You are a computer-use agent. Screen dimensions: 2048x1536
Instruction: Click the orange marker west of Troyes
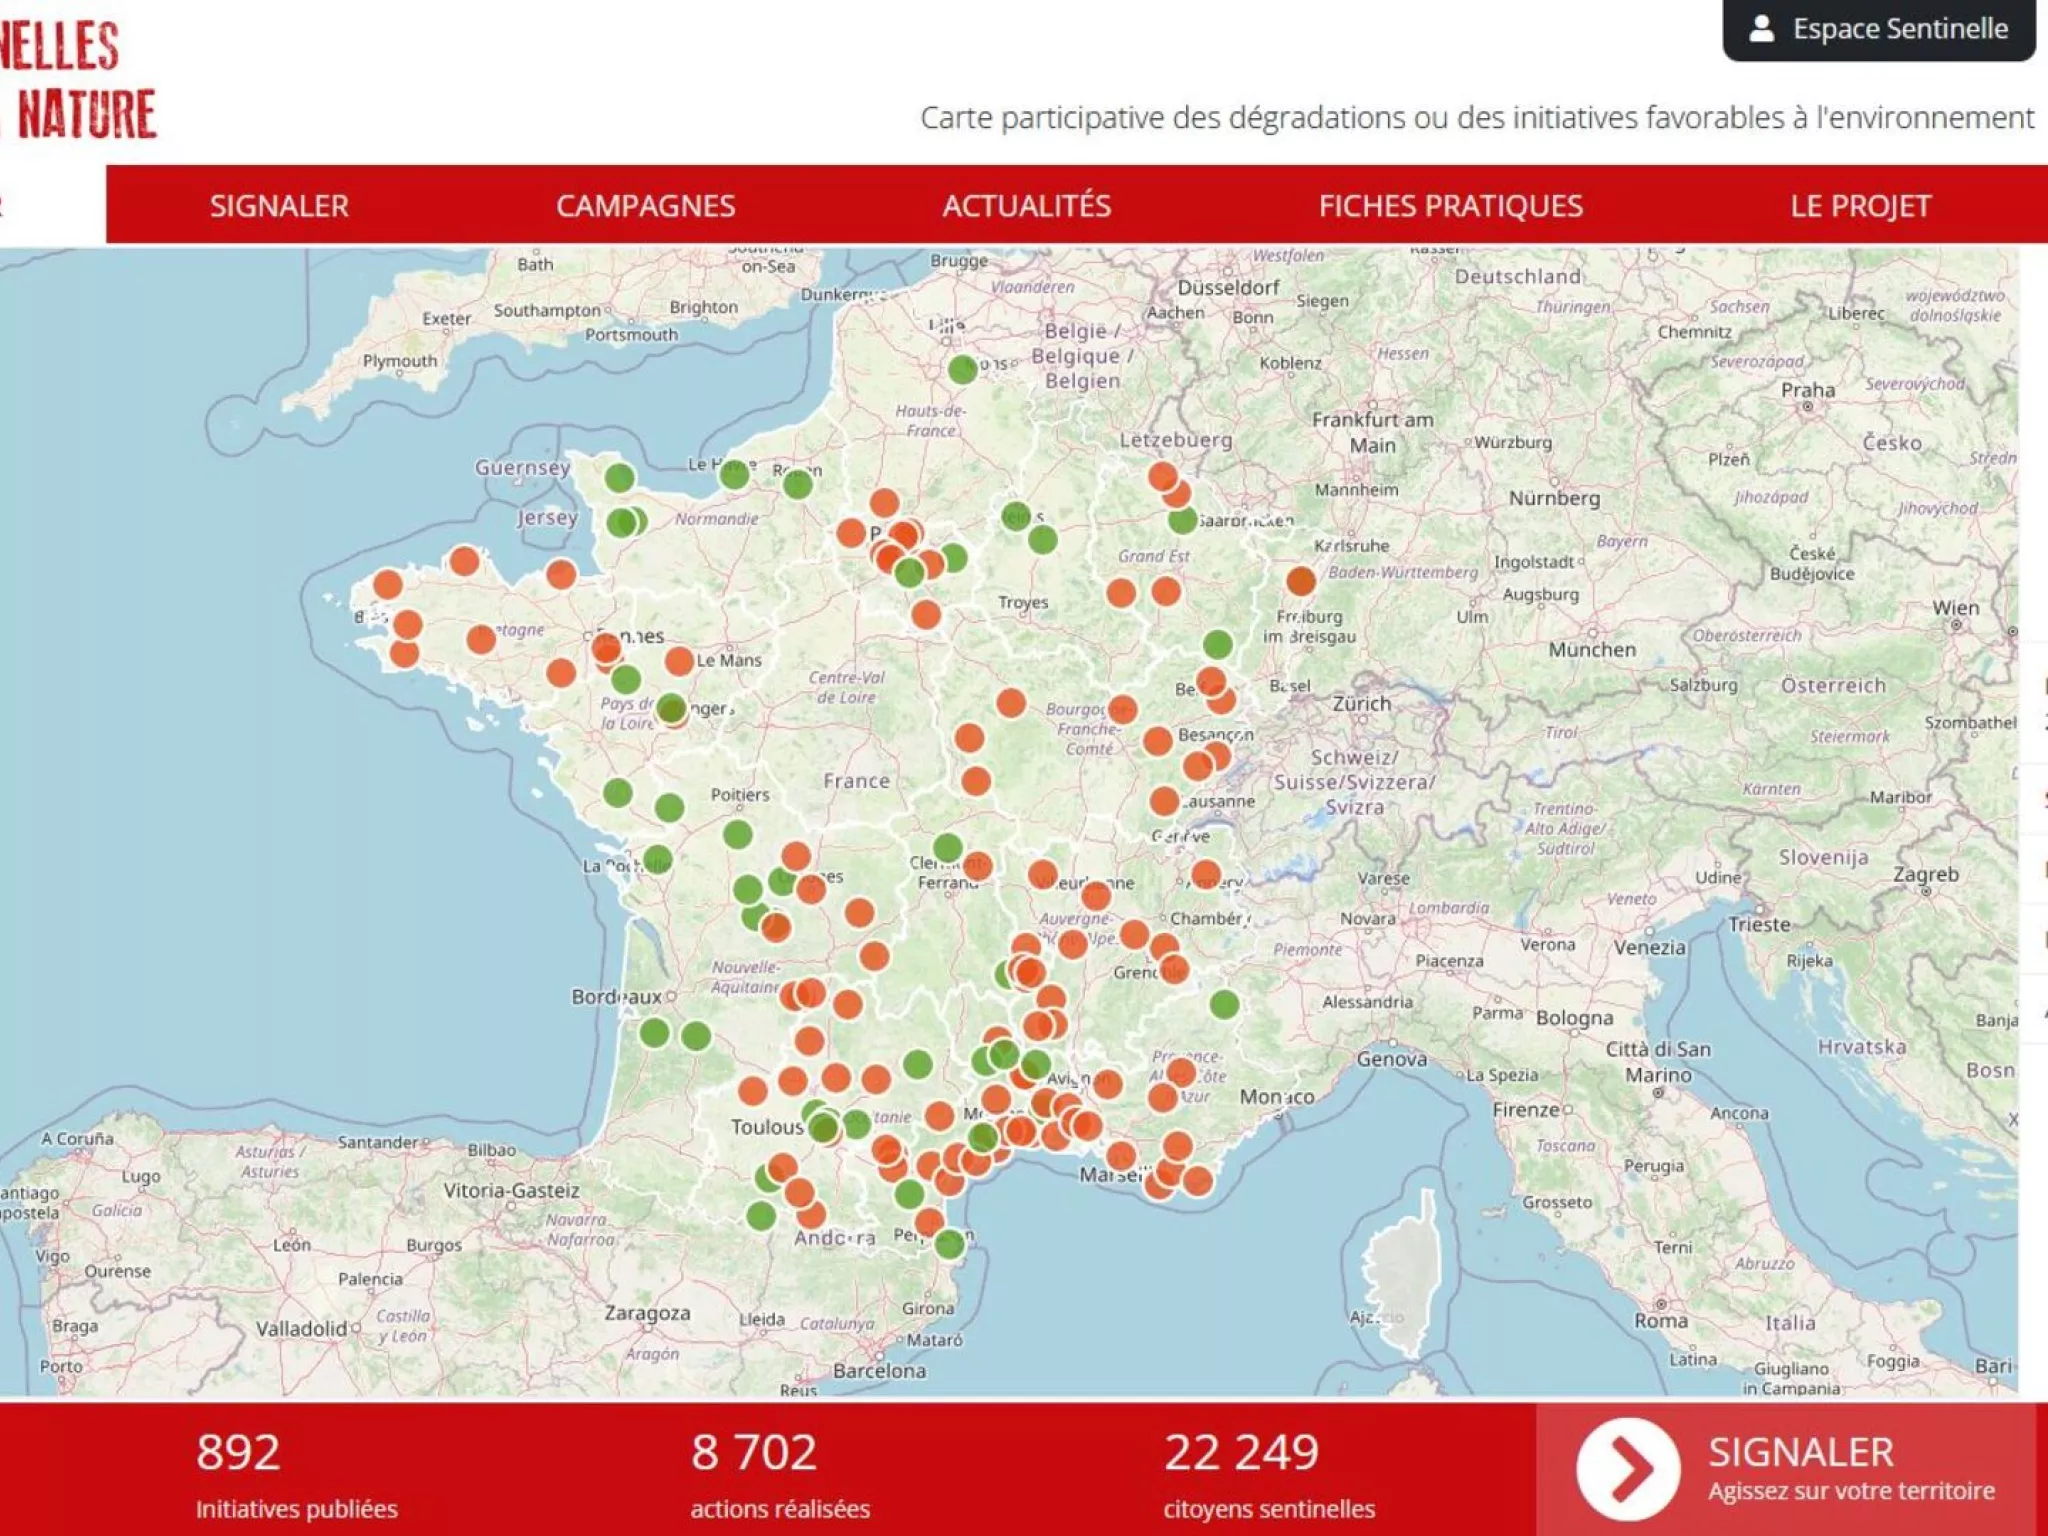(x=926, y=614)
